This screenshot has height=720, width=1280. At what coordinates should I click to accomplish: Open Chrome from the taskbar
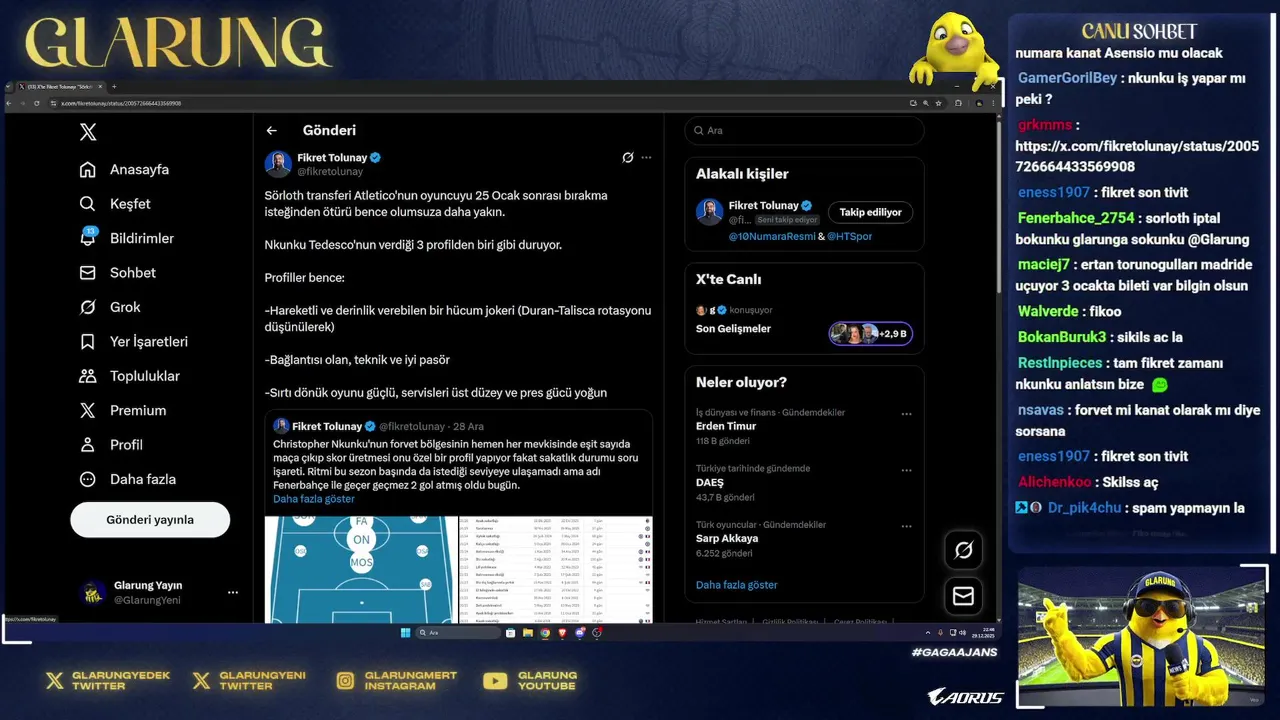click(x=545, y=633)
